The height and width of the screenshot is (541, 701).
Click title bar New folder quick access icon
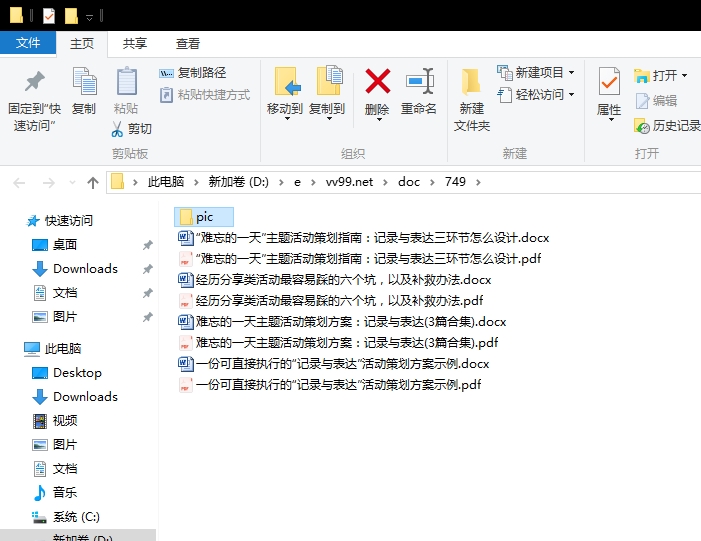point(71,16)
